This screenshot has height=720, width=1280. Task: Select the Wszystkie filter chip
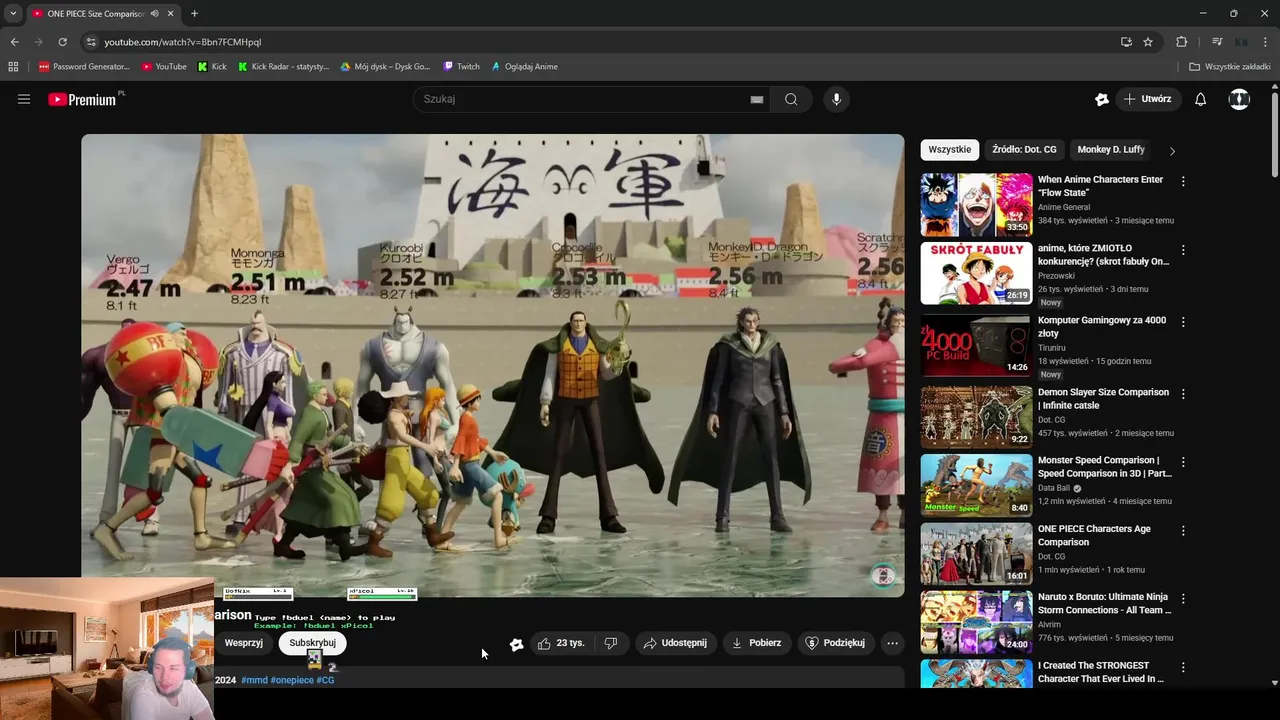(949, 150)
